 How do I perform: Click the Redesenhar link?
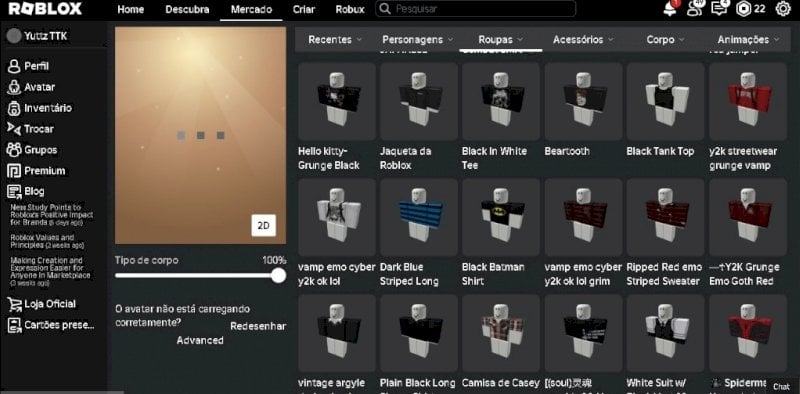click(x=258, y=326)
